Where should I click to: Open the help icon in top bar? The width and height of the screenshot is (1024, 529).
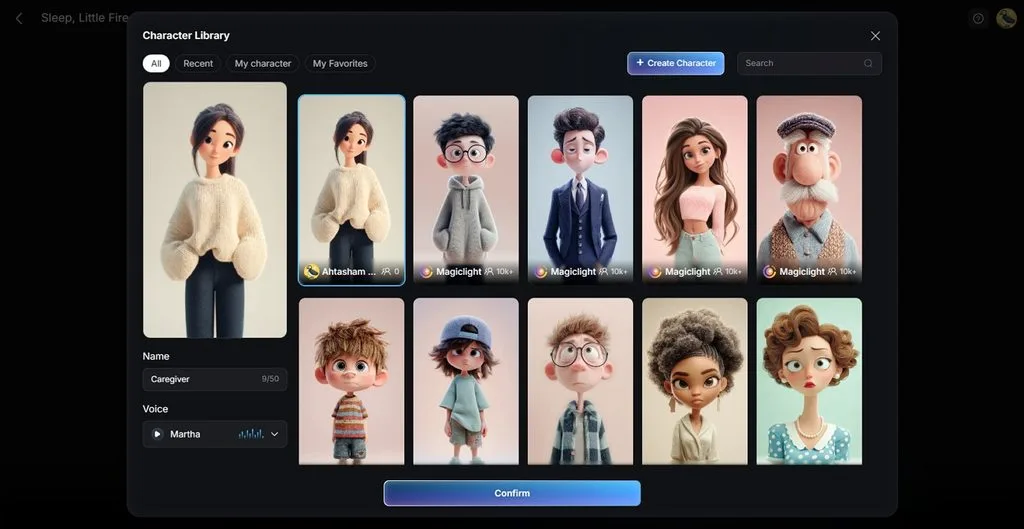[x=978, y=18]
